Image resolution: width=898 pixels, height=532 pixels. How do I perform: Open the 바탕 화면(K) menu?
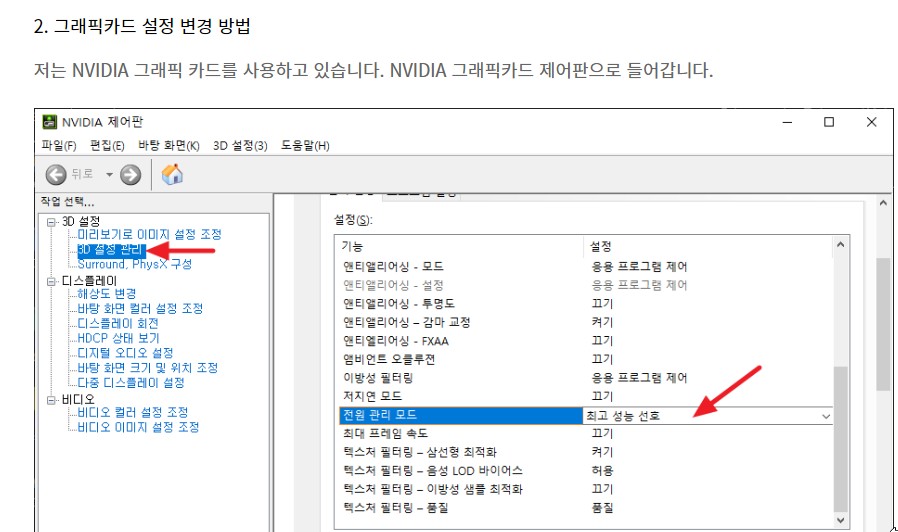tap(168, 145)
